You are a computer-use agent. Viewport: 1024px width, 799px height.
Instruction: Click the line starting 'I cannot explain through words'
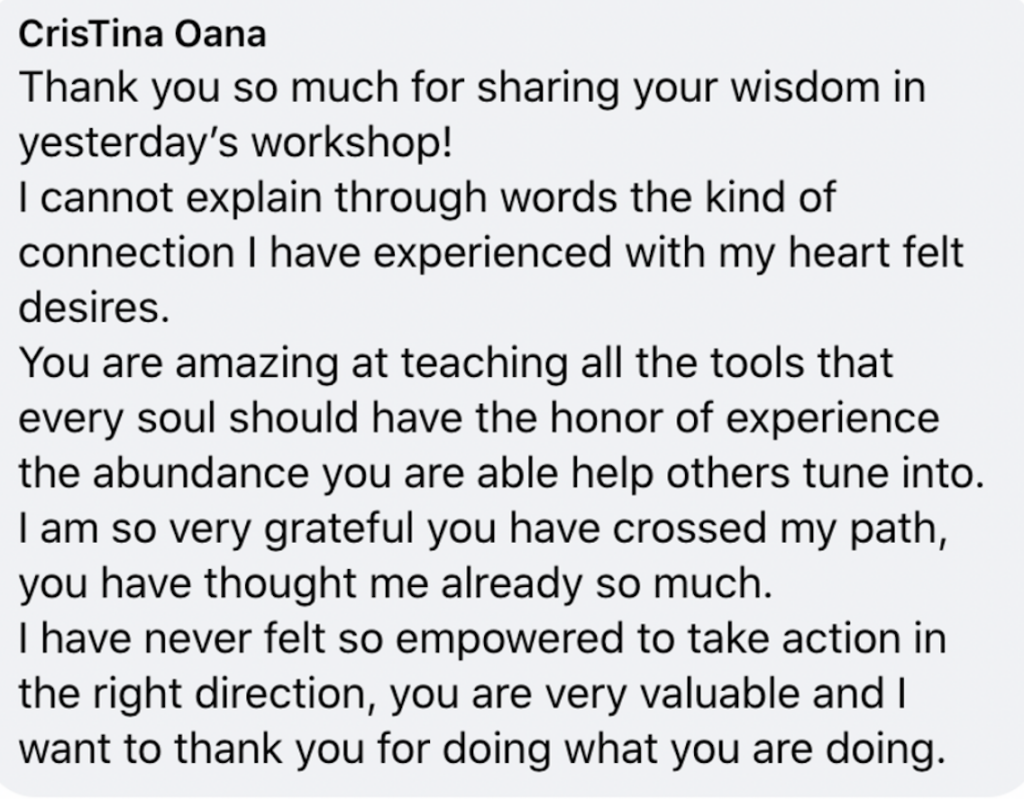point(427,198)
